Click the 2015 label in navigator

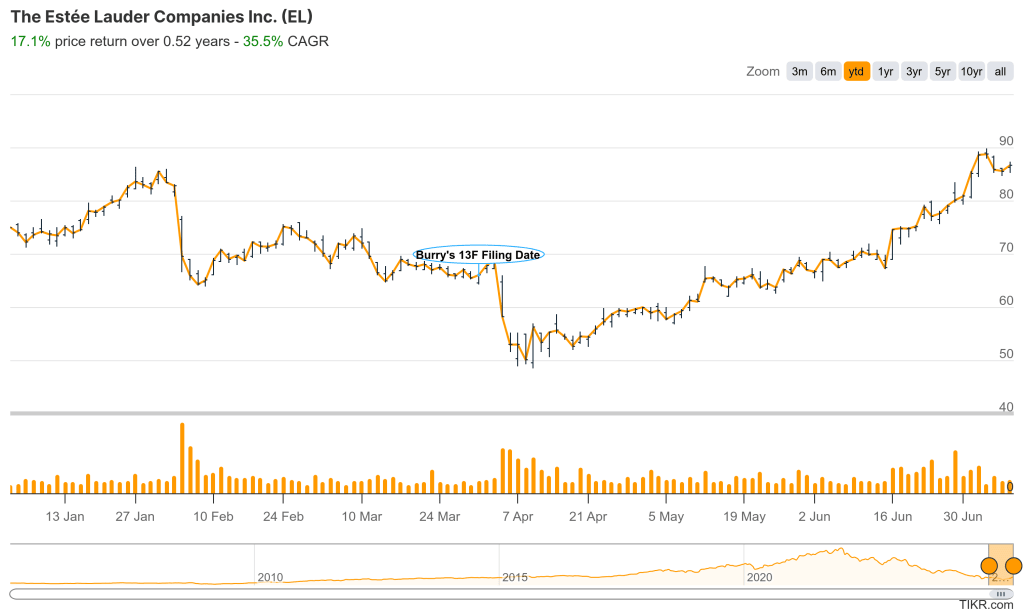point(515,577)
